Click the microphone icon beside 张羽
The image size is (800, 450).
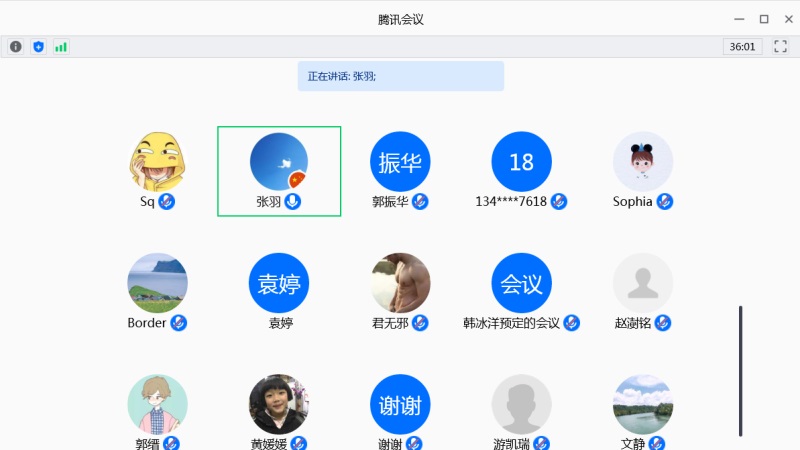tap(292, 202)
